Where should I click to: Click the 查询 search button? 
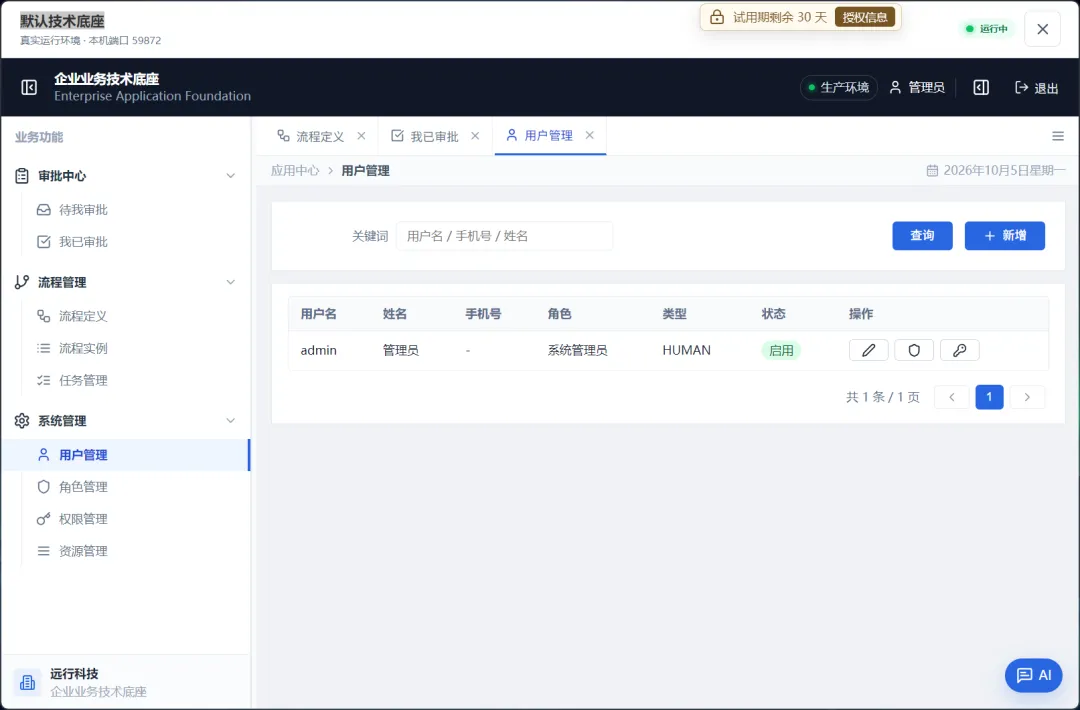922,236
